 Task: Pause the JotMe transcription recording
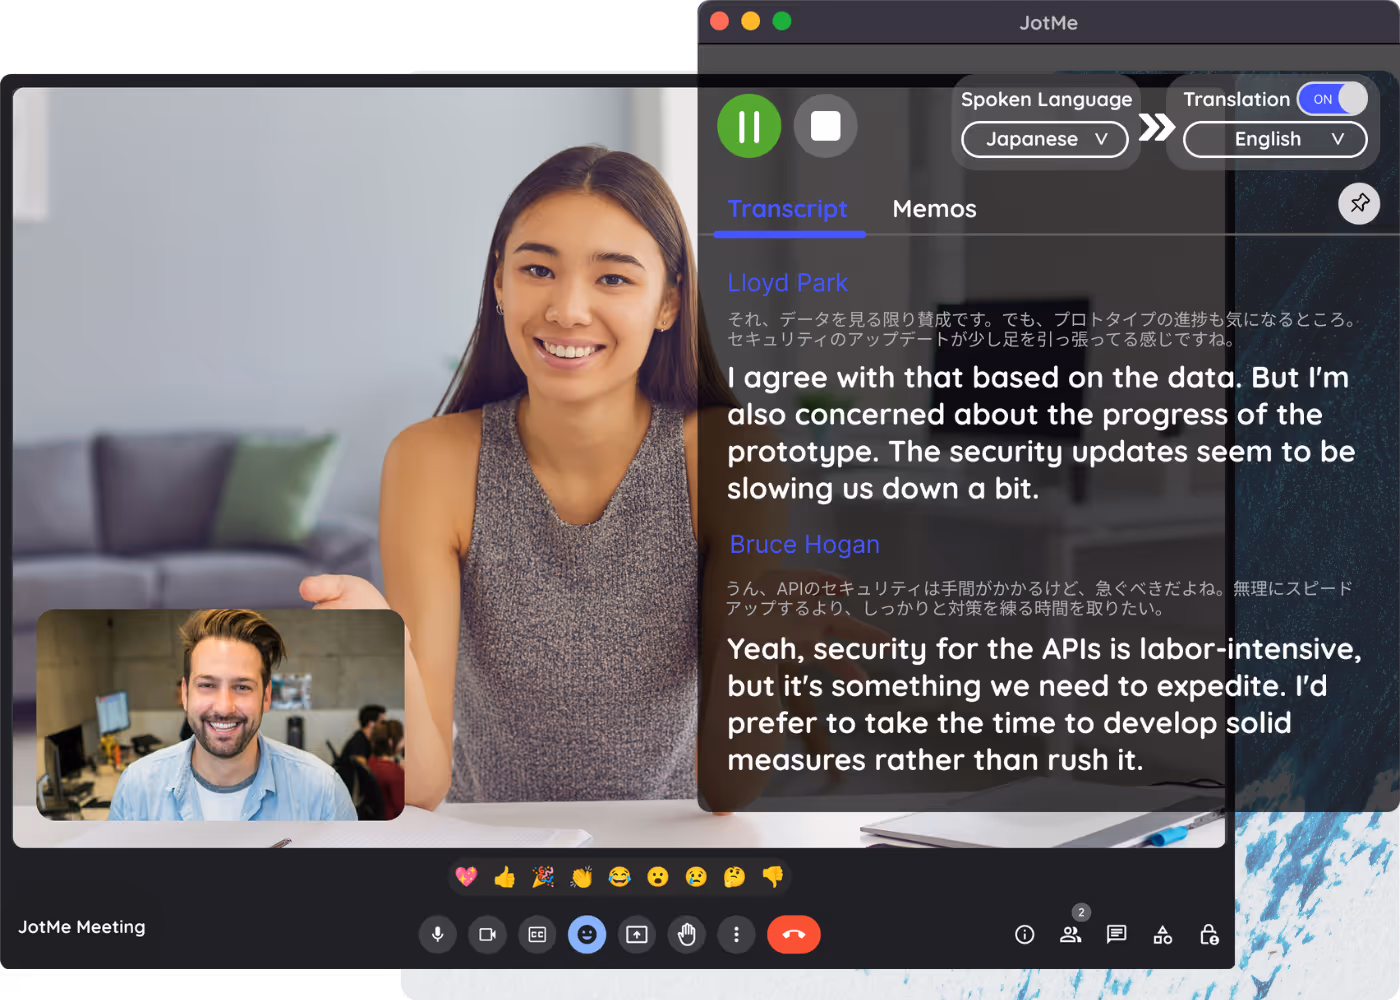click(749, 126)
